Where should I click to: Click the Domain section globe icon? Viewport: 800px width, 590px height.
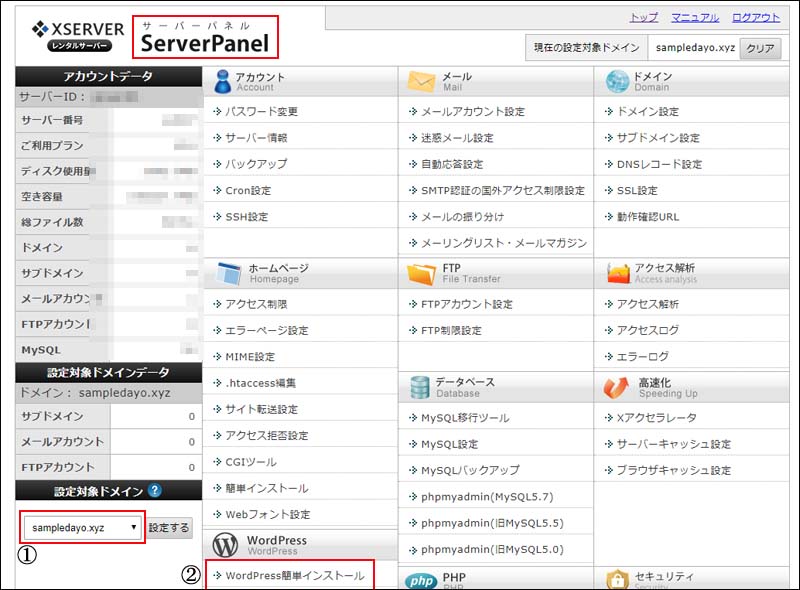coord(617,82)
